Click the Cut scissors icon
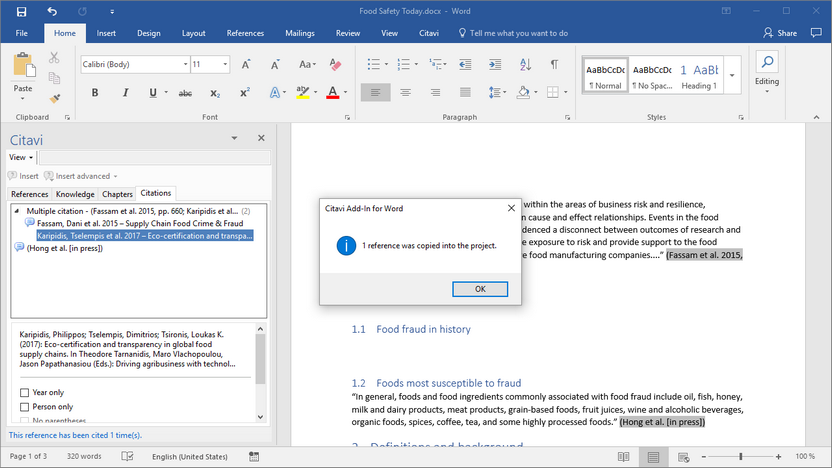This screenshot has height=468, width=832. click(x=54, y=57)
